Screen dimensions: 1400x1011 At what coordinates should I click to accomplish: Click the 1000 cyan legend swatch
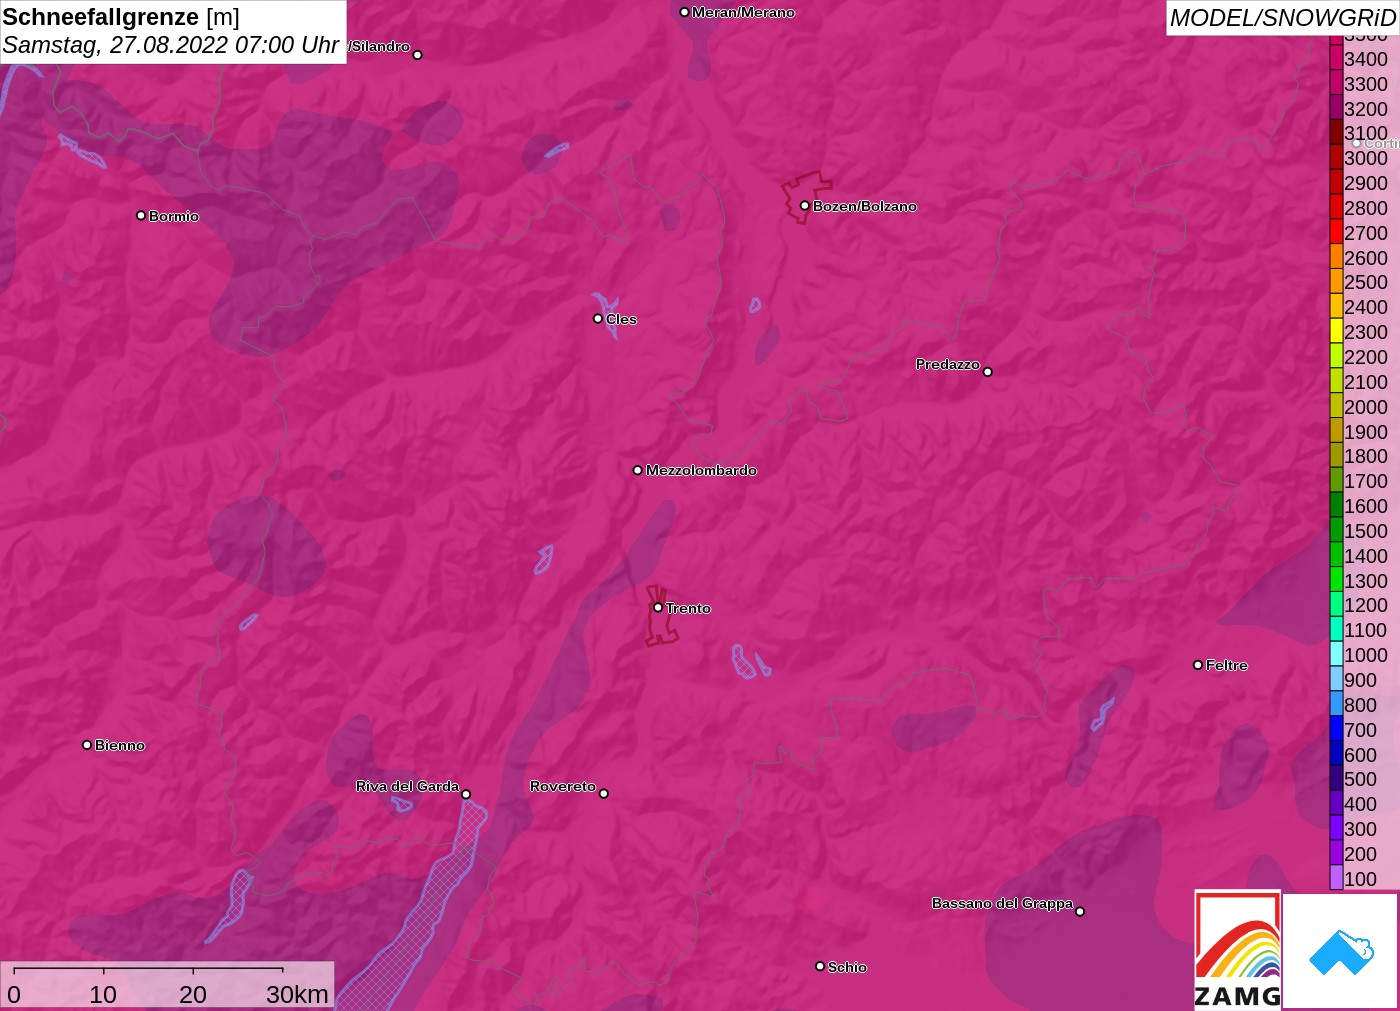[1336, 655]
